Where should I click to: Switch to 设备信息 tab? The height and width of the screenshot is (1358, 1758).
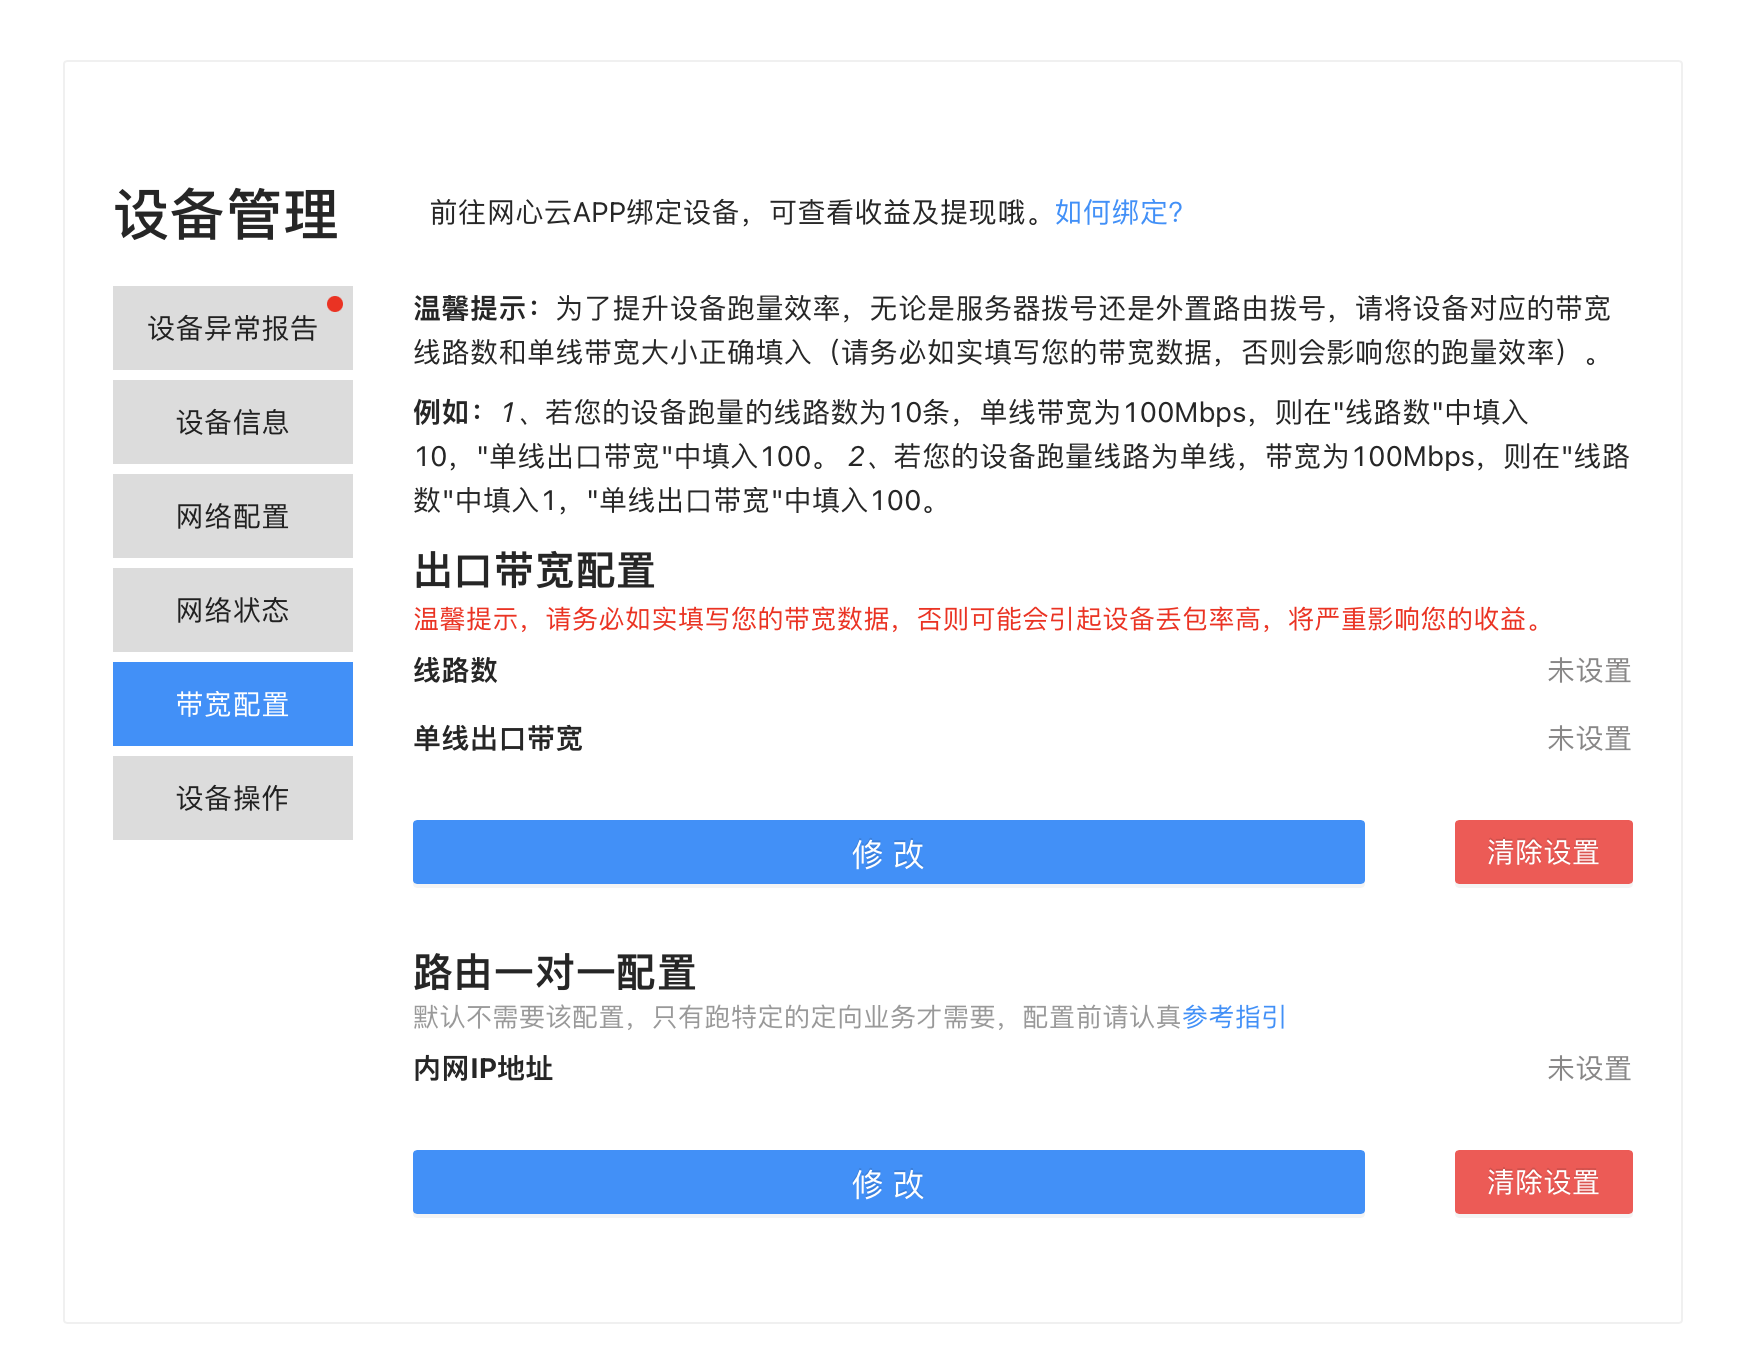[x=232, y=422]
